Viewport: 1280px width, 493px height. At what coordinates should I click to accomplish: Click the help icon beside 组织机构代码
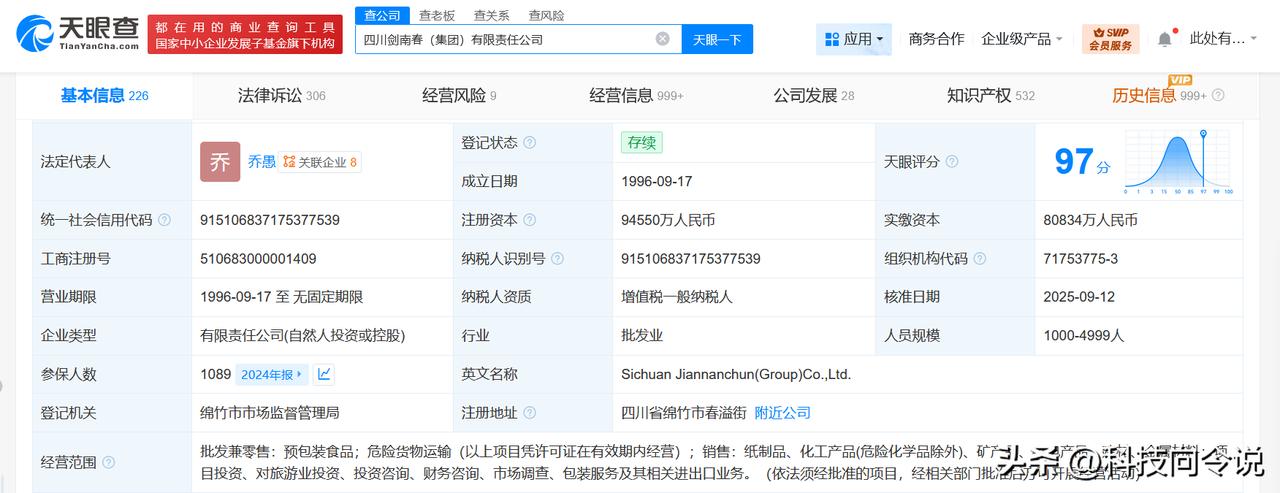(x=982, y=259)
